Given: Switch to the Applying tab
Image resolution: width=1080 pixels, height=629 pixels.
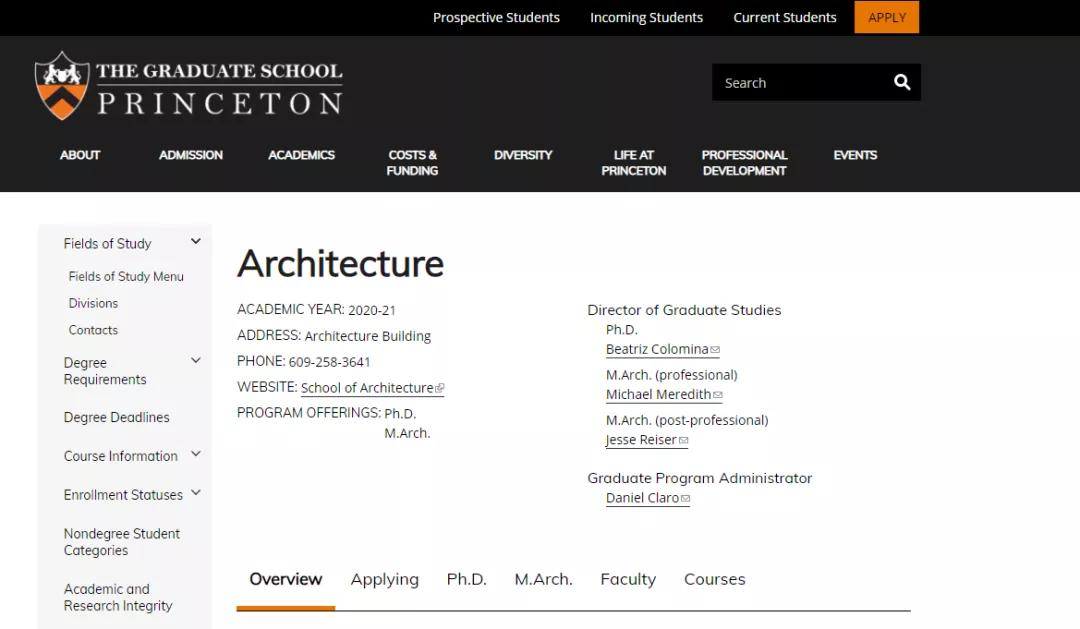Looking at the screenshot, I should [384, 579].
